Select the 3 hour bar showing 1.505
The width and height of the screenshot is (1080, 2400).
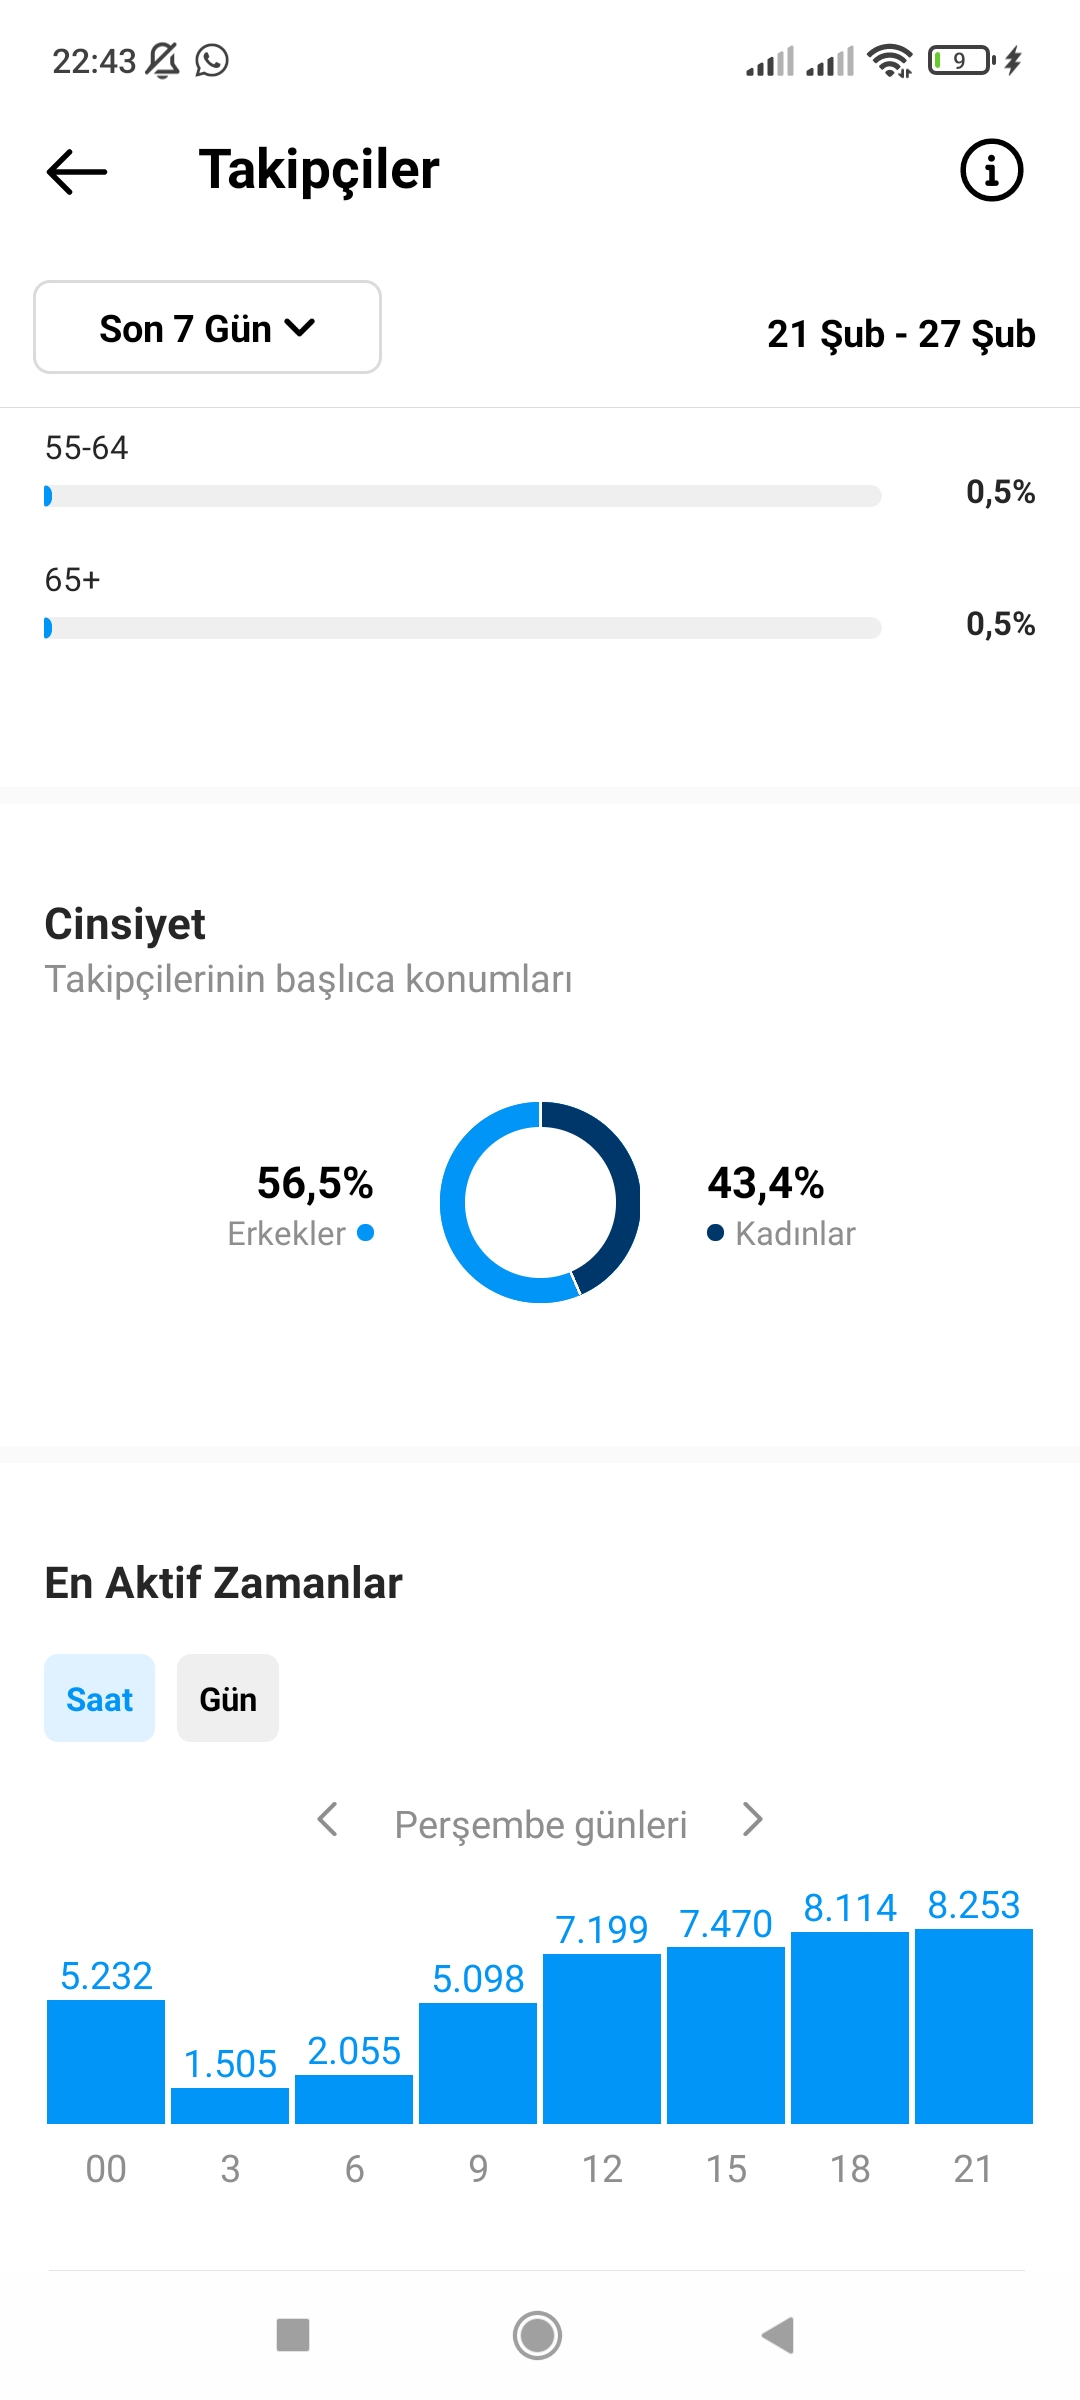point(230,2105)
